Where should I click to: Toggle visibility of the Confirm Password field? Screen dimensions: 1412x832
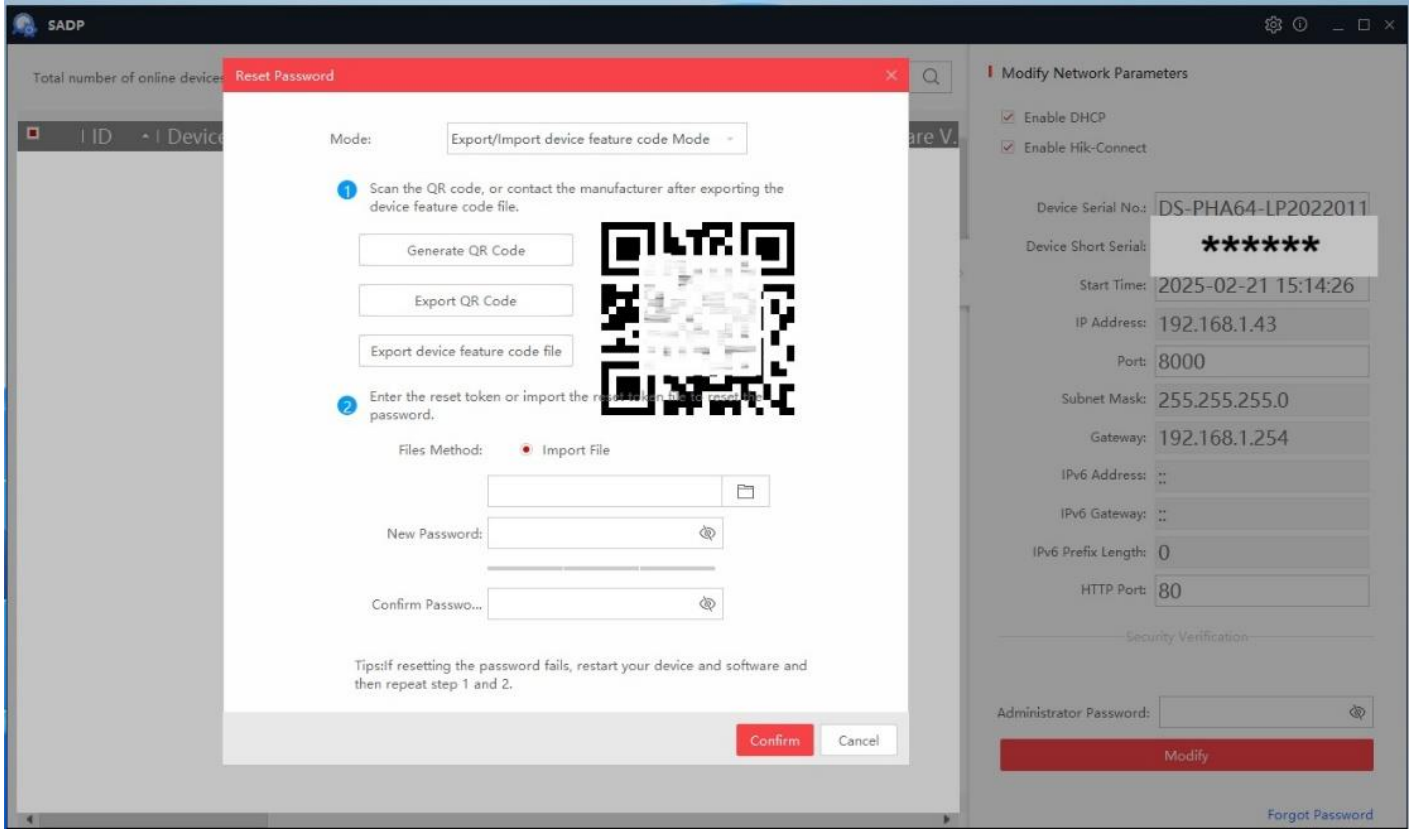click(x=707, y=604)
